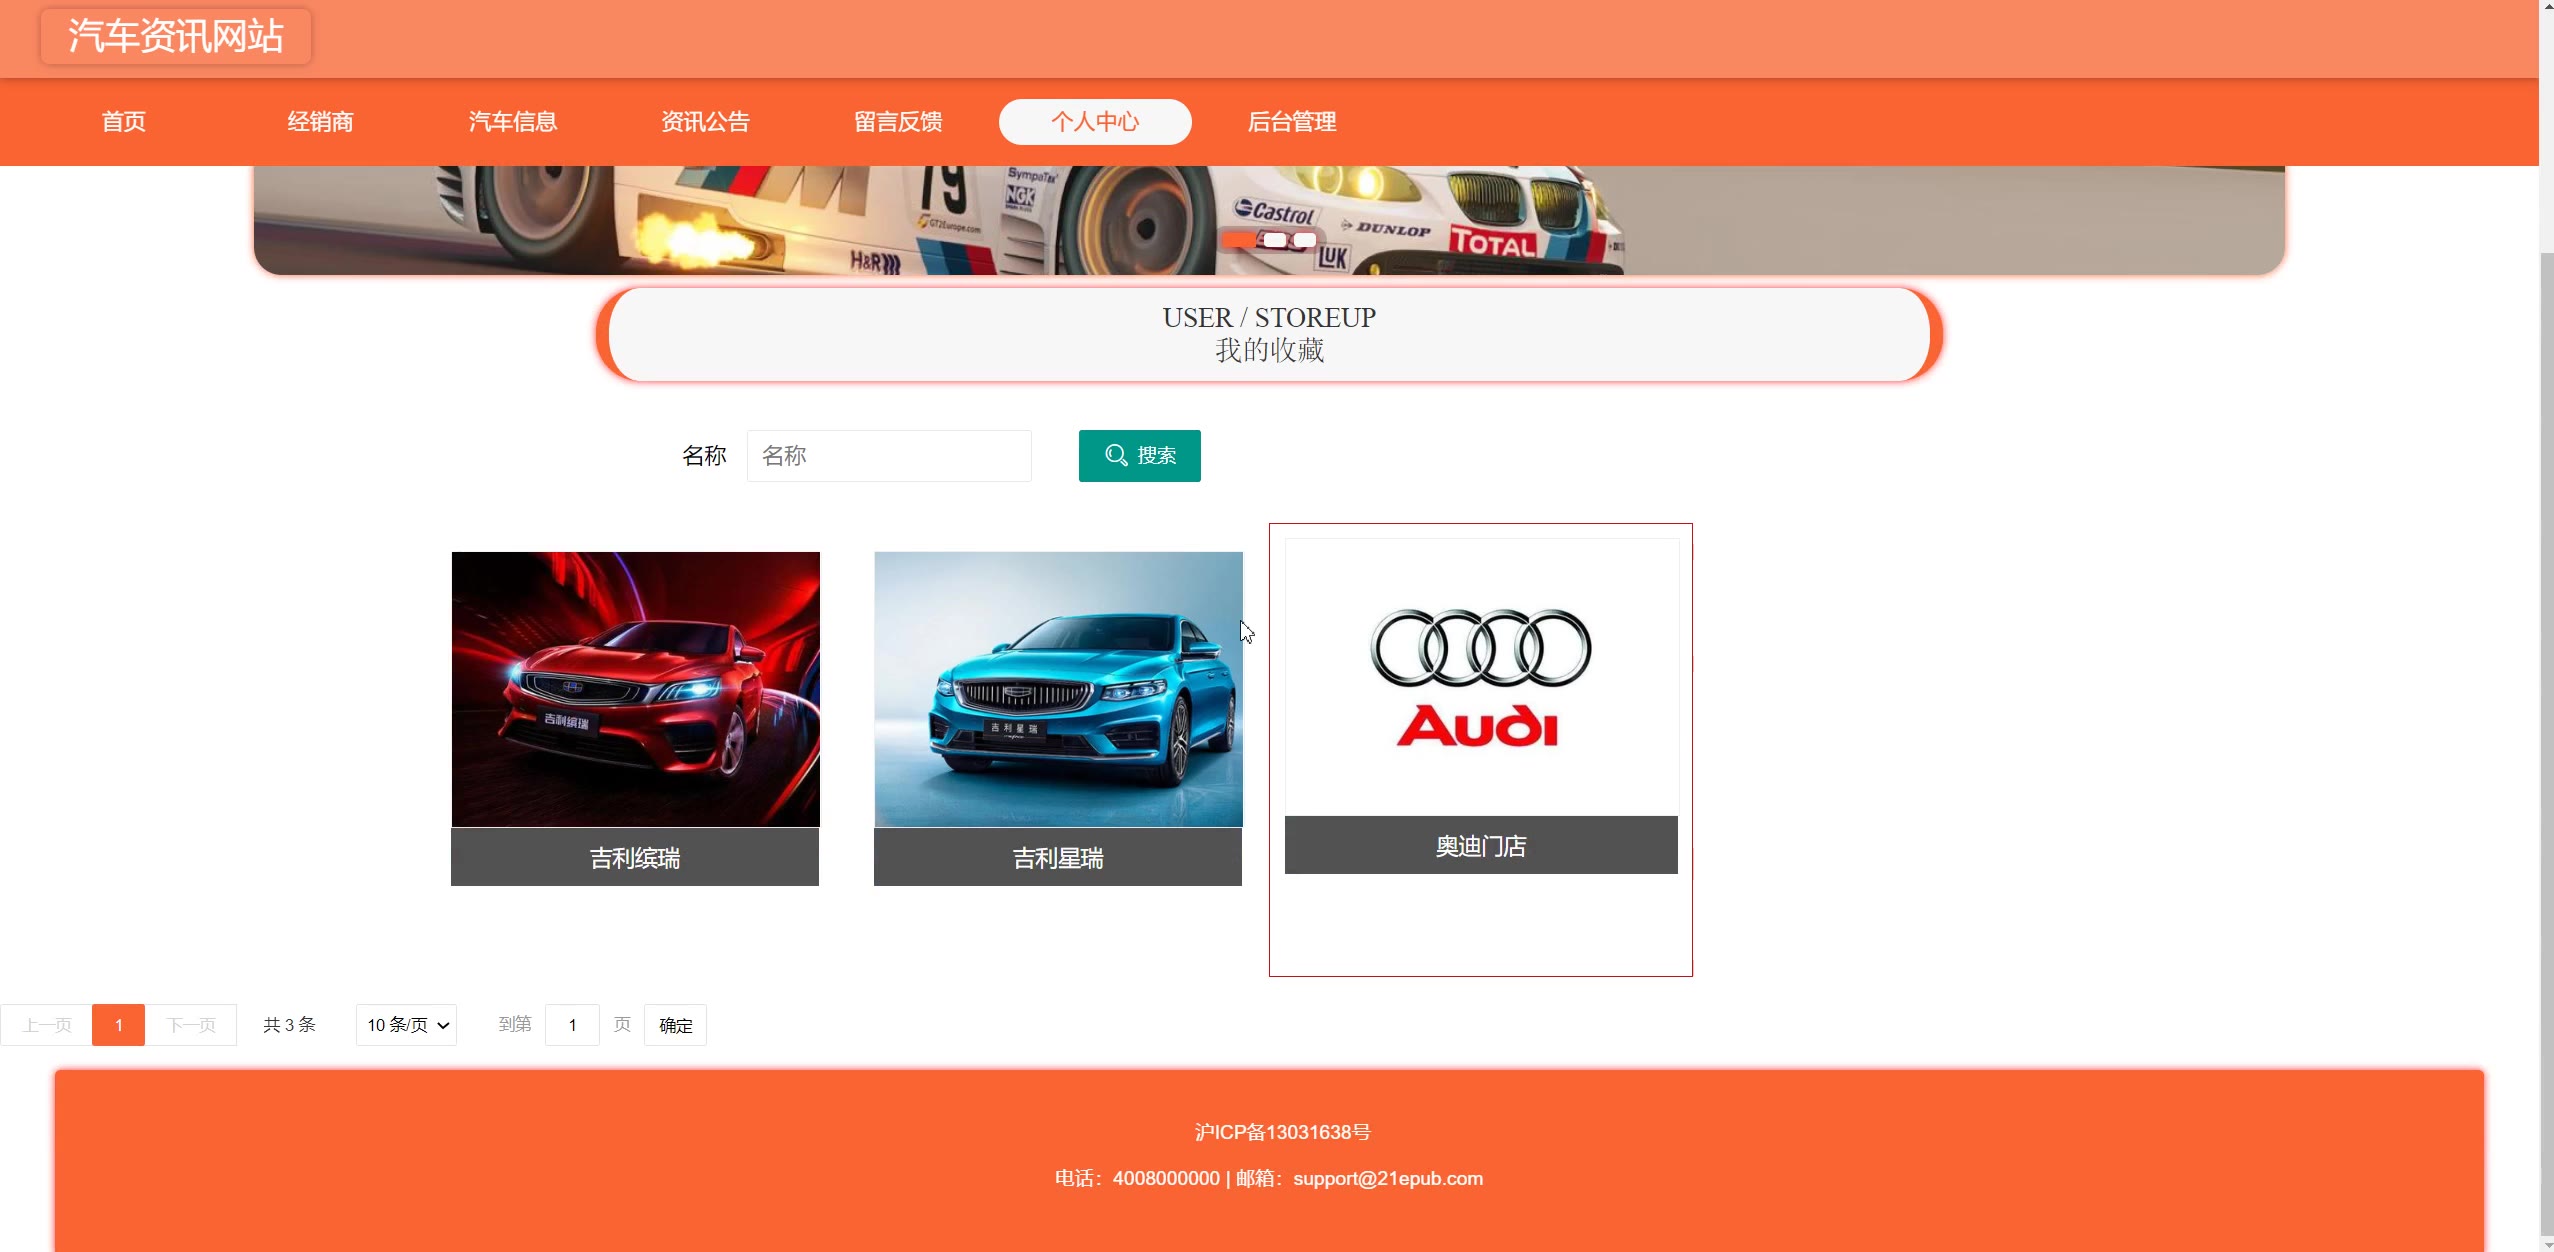Image resolution: width=2554 pixels, height=1252 pixels.
Task: Click the page number jump input
Action: tap(572, 1025)
